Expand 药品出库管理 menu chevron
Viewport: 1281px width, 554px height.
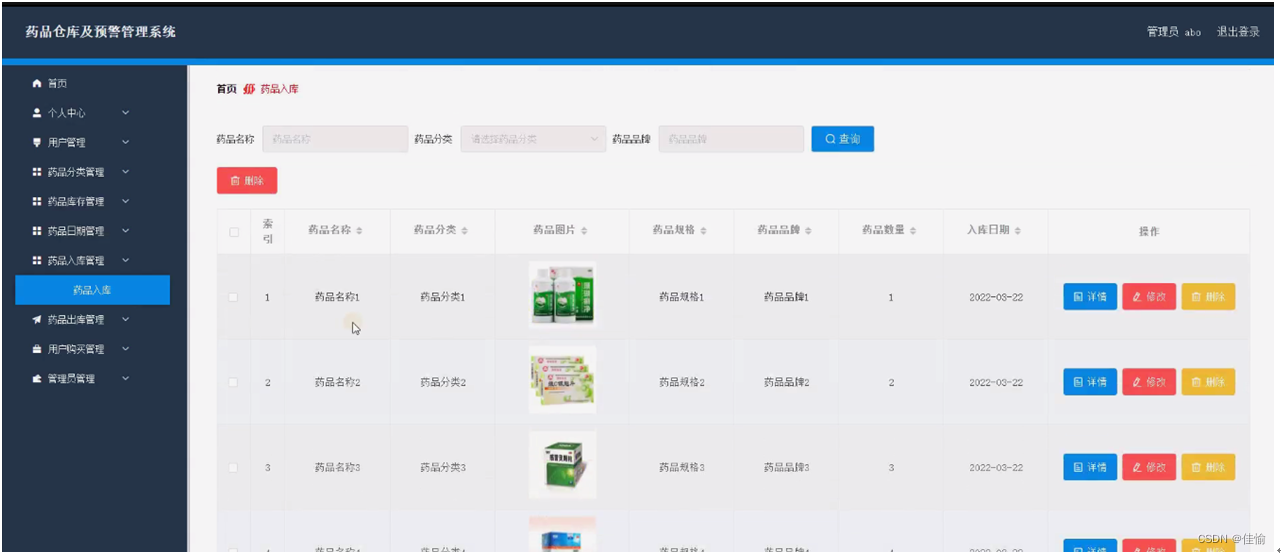[x=125, y=320]
